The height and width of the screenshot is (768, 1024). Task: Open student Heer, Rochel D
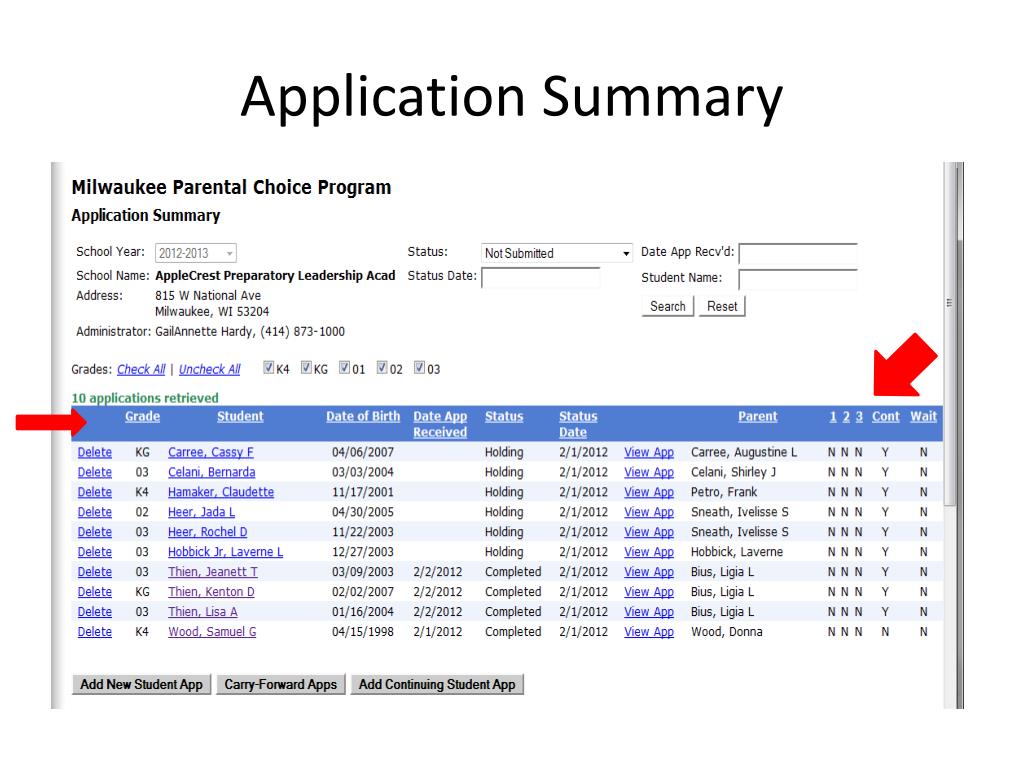click(208, 532)
